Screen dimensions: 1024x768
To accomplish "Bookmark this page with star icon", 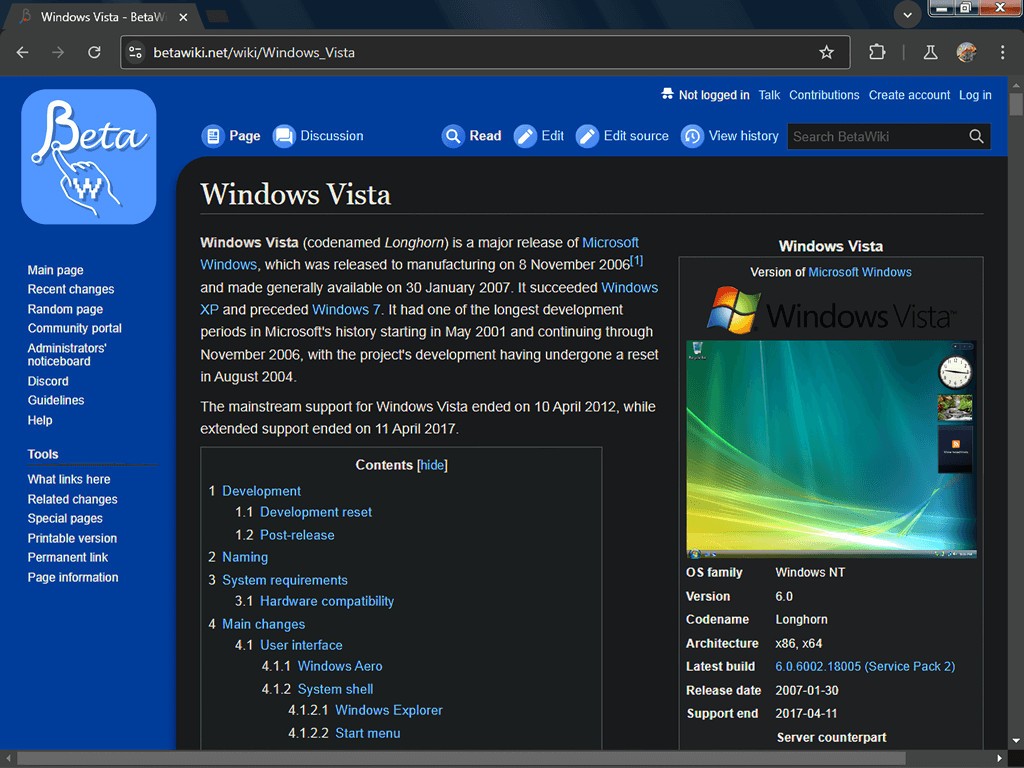I will tap(826, 52).
